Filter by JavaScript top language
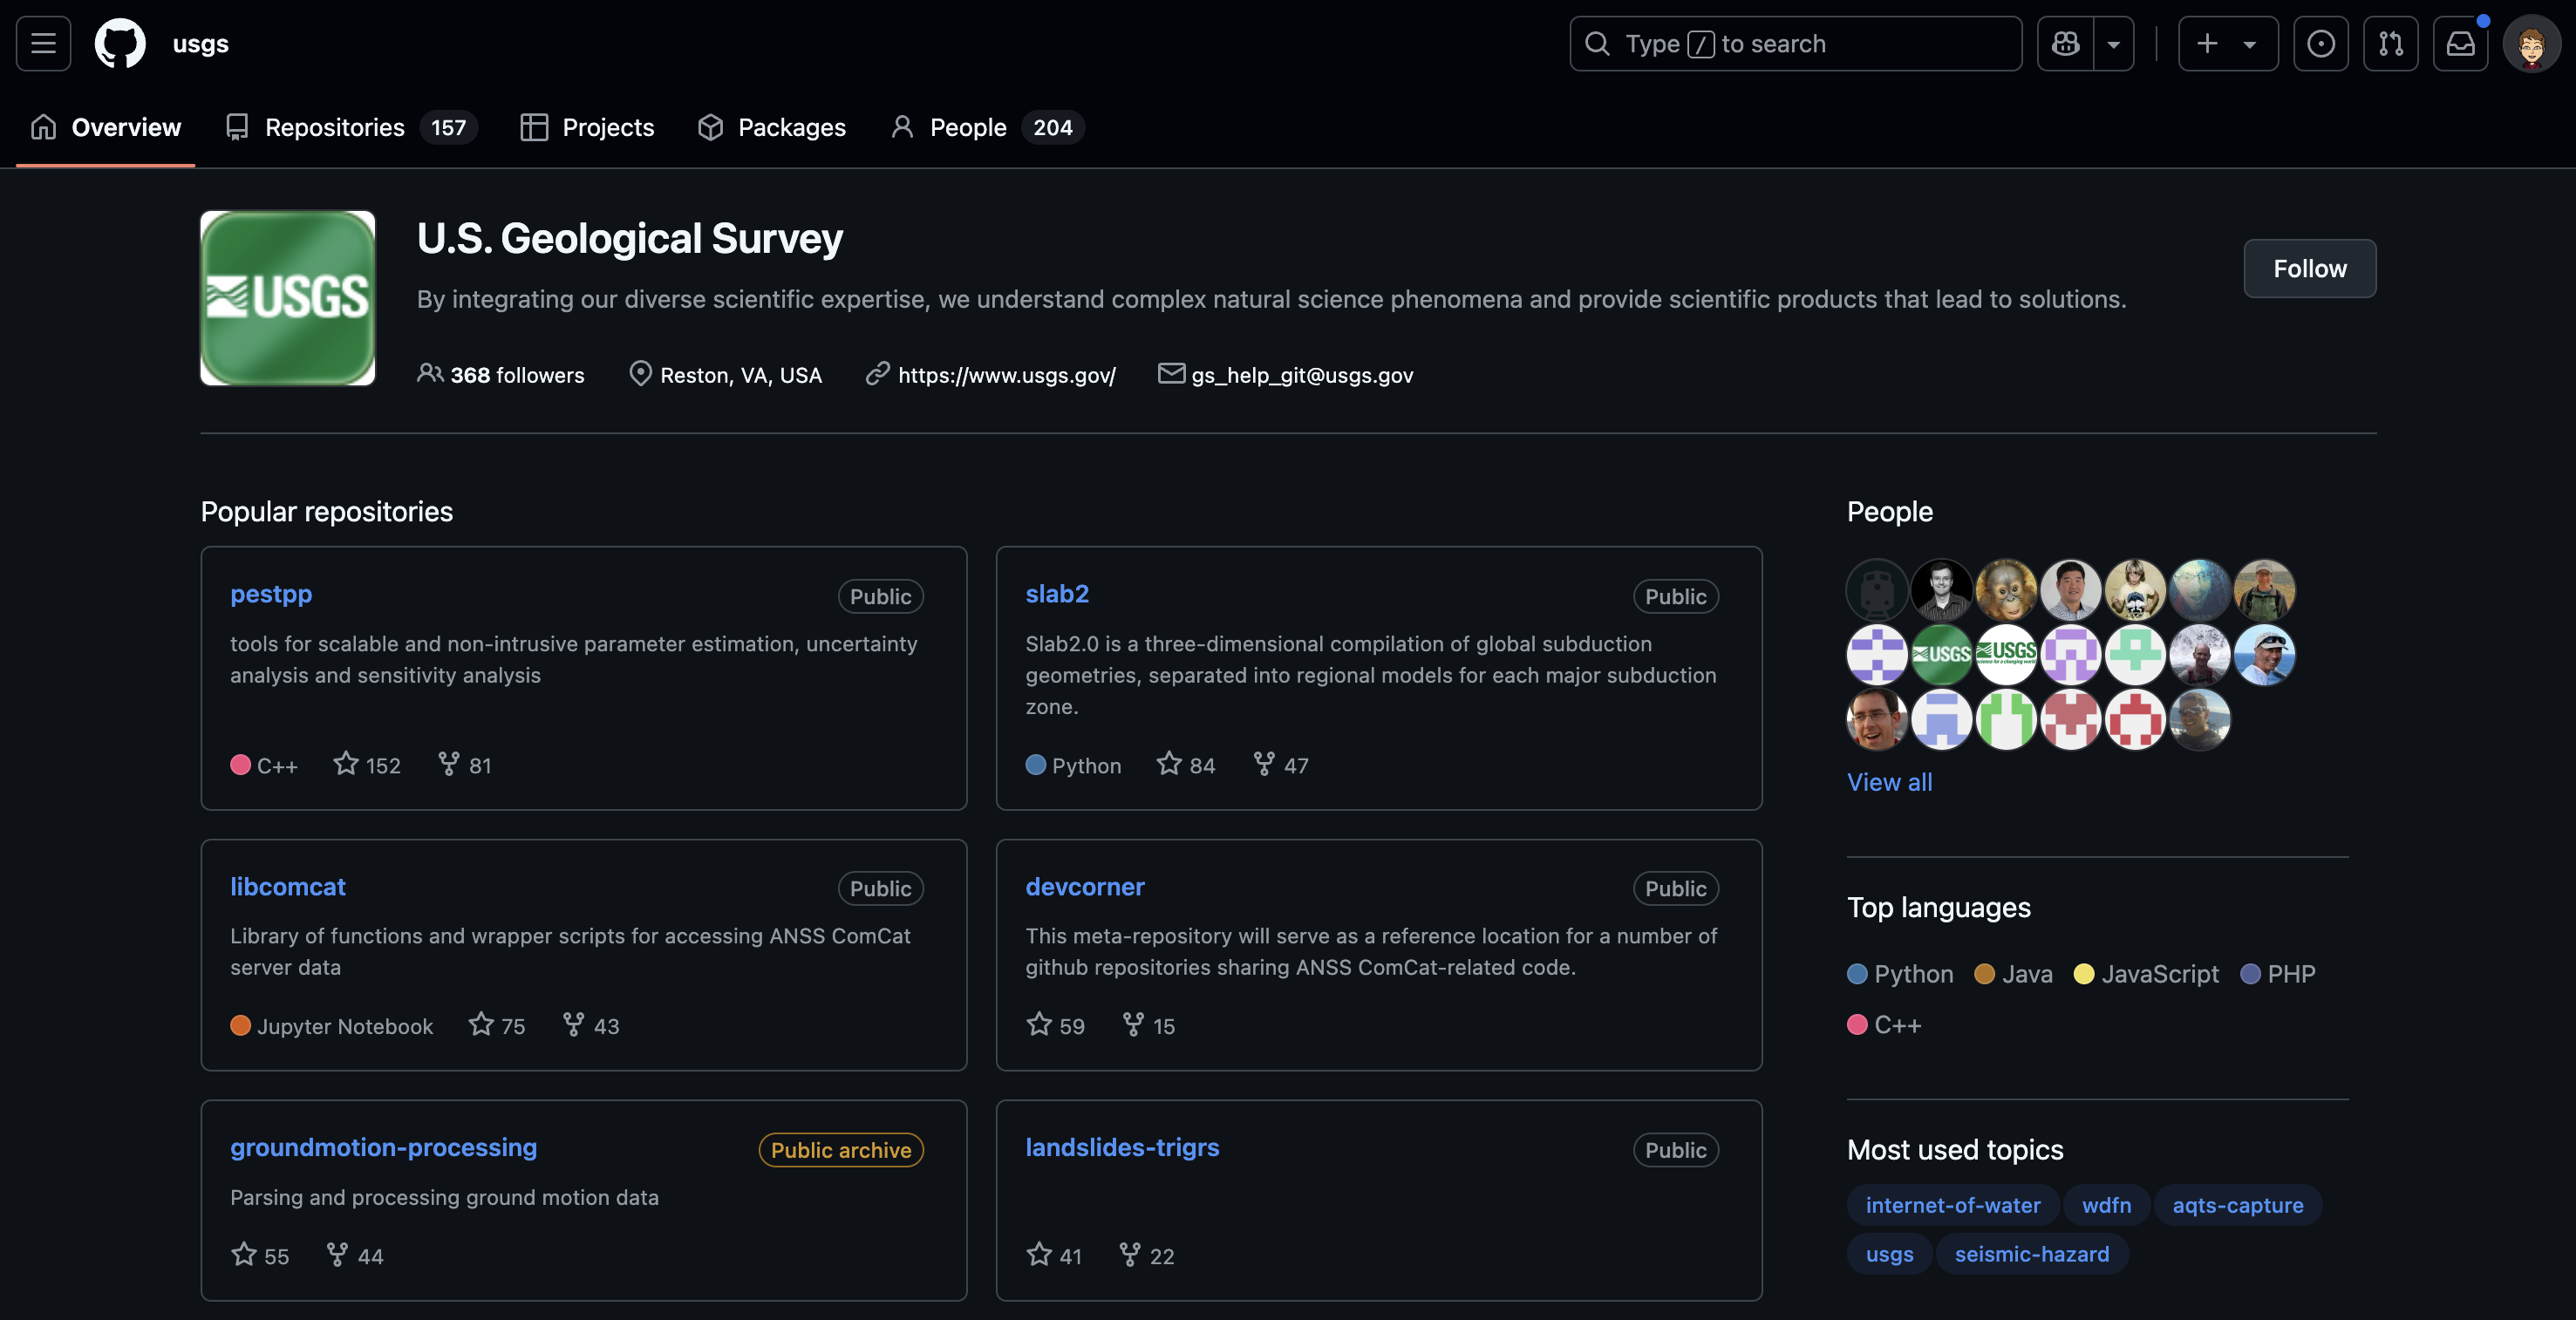This screenshot has width=2576, height=1320. tap(2146, 973)
